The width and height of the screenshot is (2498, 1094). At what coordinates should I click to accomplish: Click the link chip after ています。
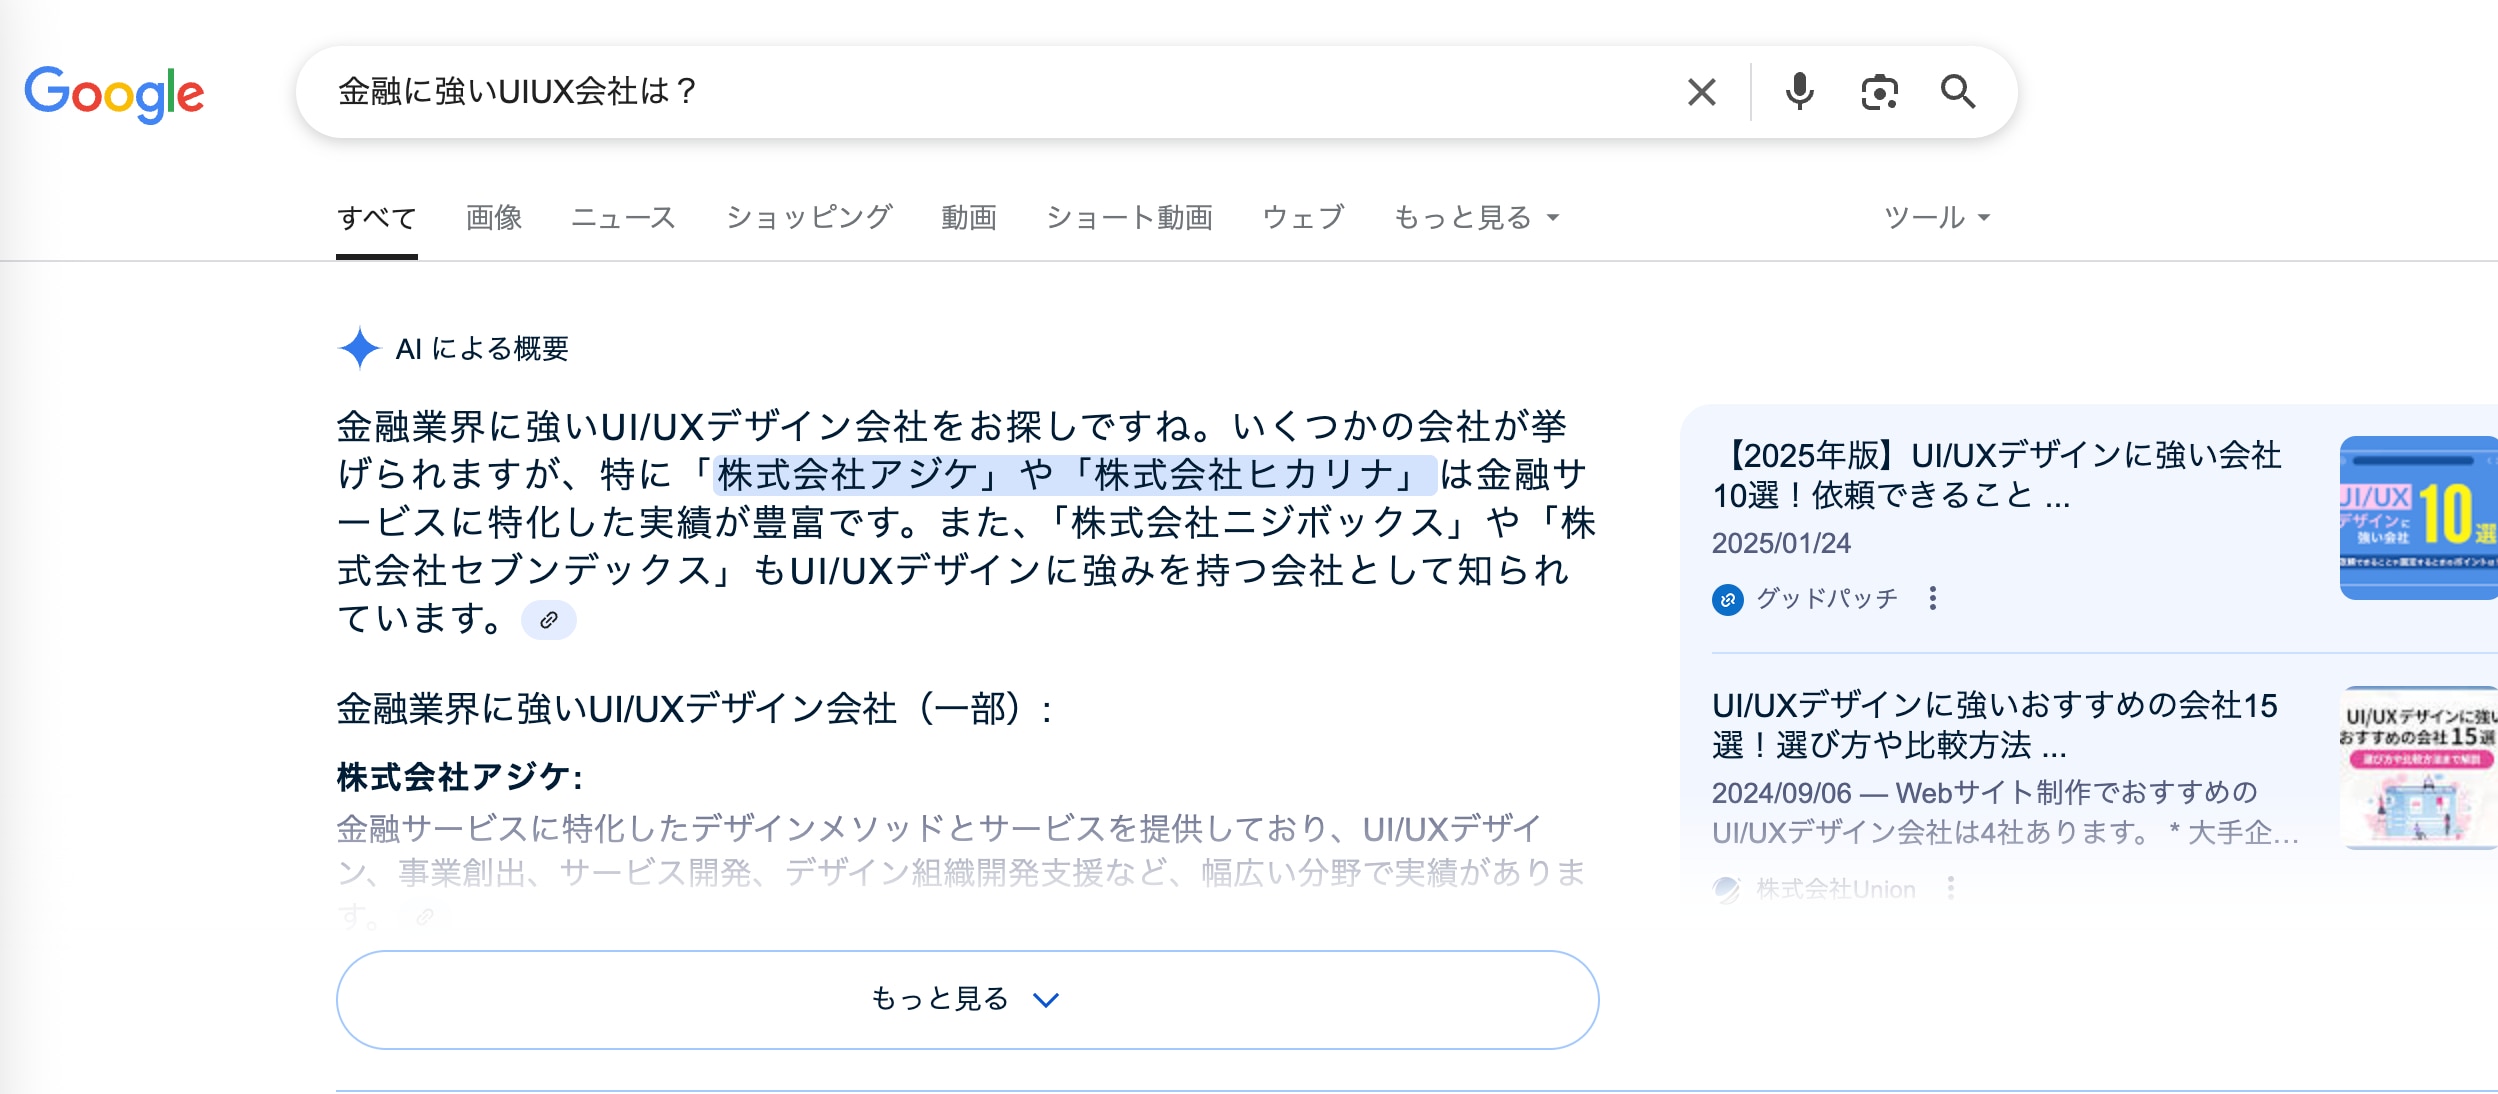point(549,620)
